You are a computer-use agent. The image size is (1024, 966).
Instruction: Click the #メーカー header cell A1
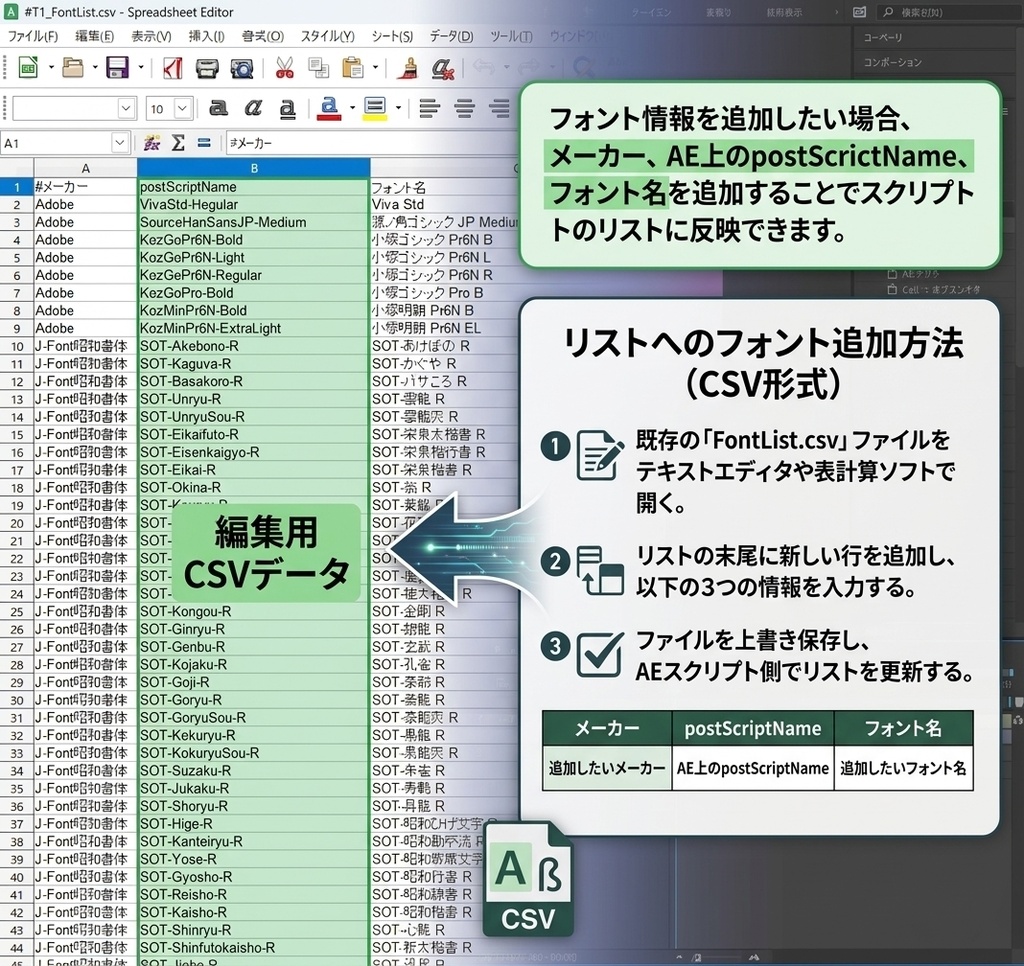click(x=86, y=187)
